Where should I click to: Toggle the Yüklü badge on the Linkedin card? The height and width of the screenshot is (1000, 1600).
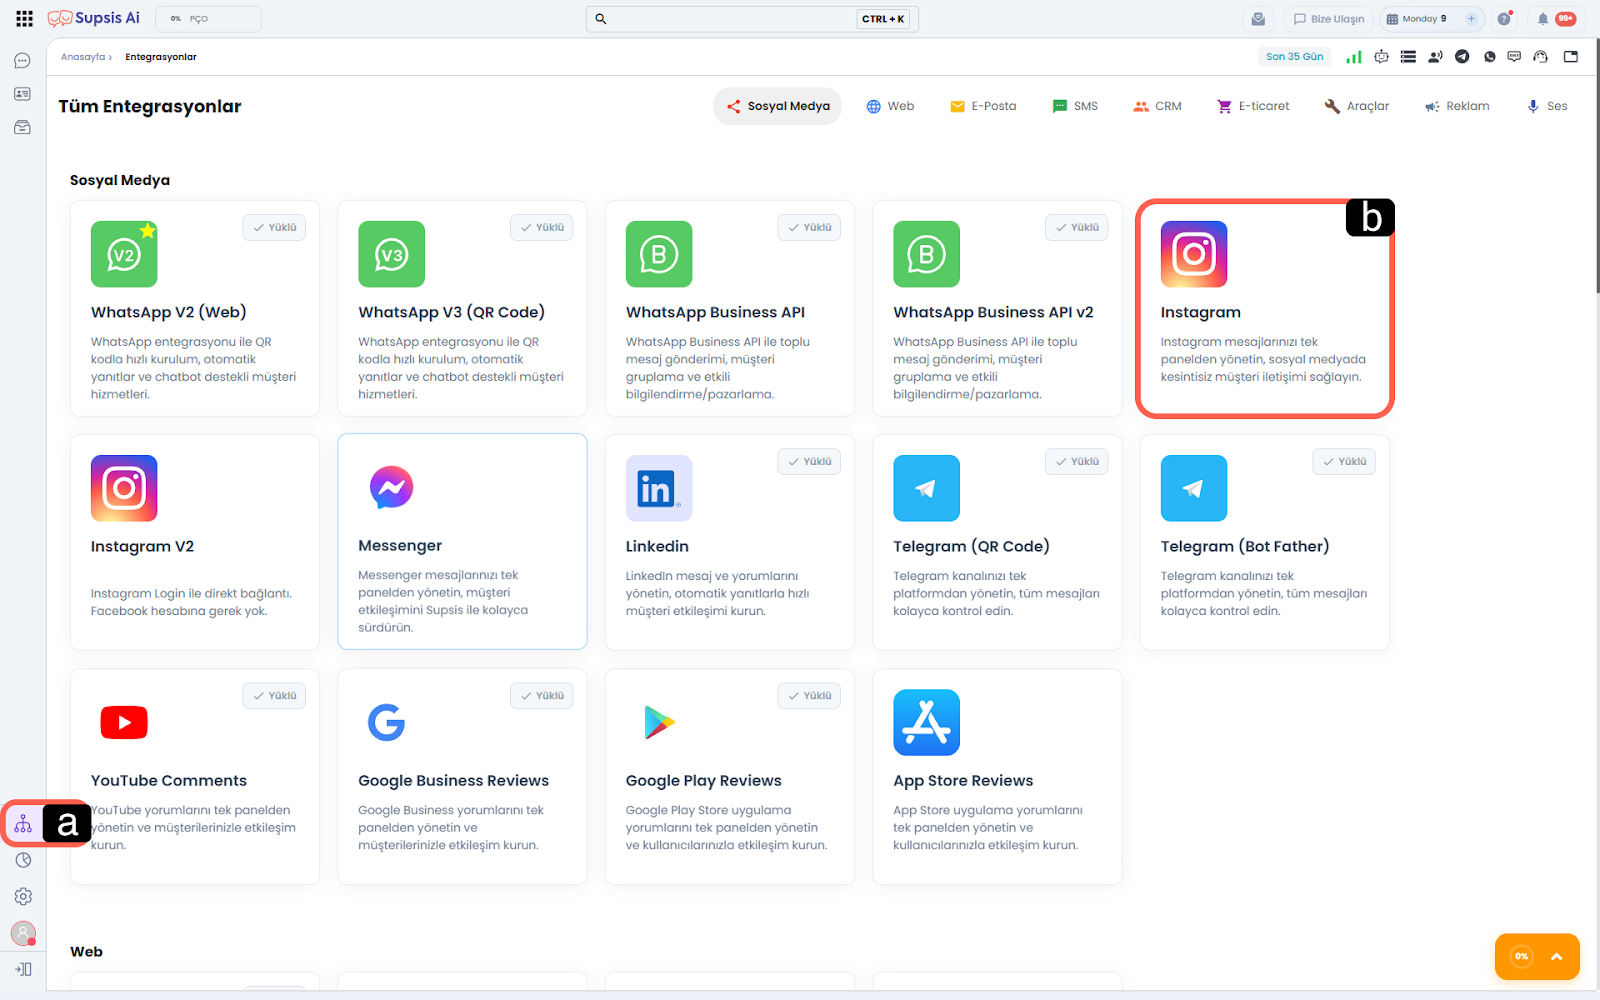[809, 462]
